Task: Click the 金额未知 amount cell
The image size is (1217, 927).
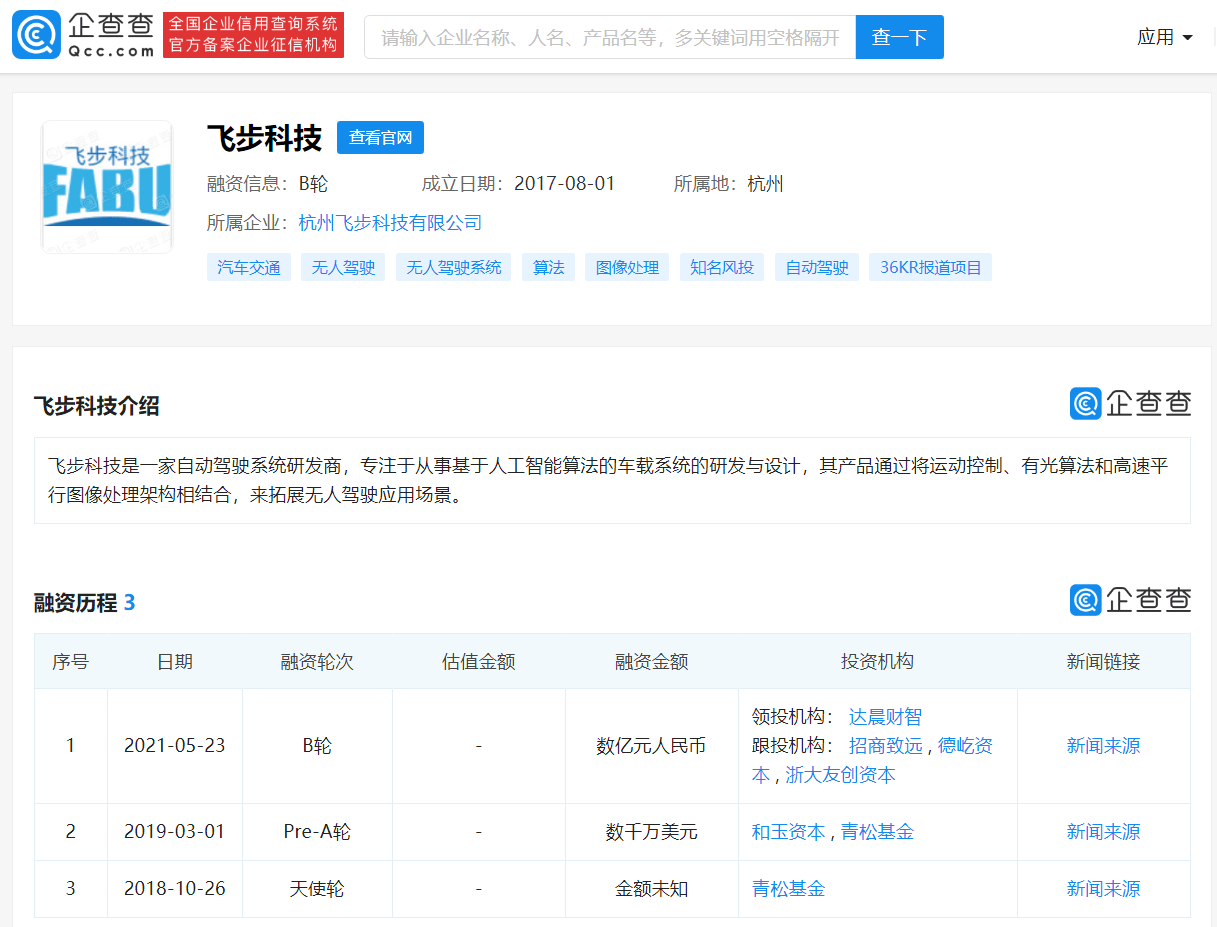Action: [652, 889]
